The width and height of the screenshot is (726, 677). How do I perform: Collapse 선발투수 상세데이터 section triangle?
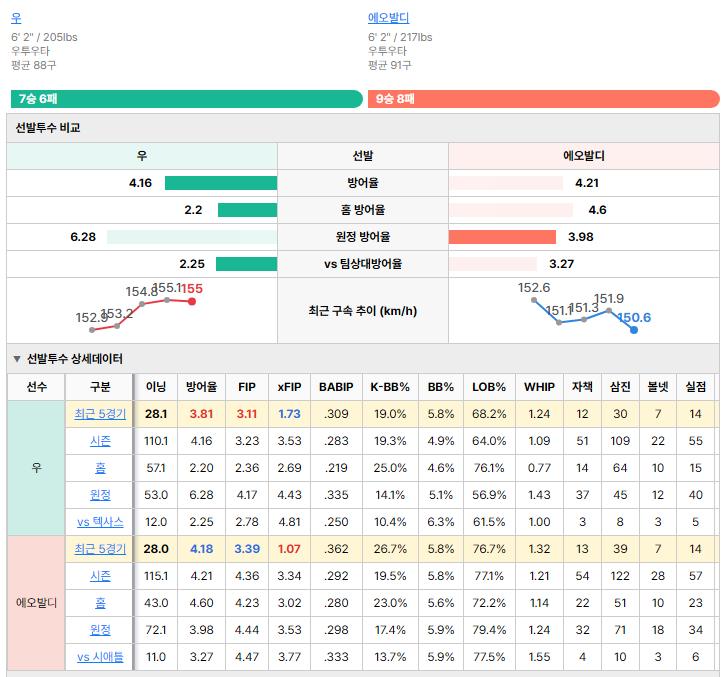(17, 359)
